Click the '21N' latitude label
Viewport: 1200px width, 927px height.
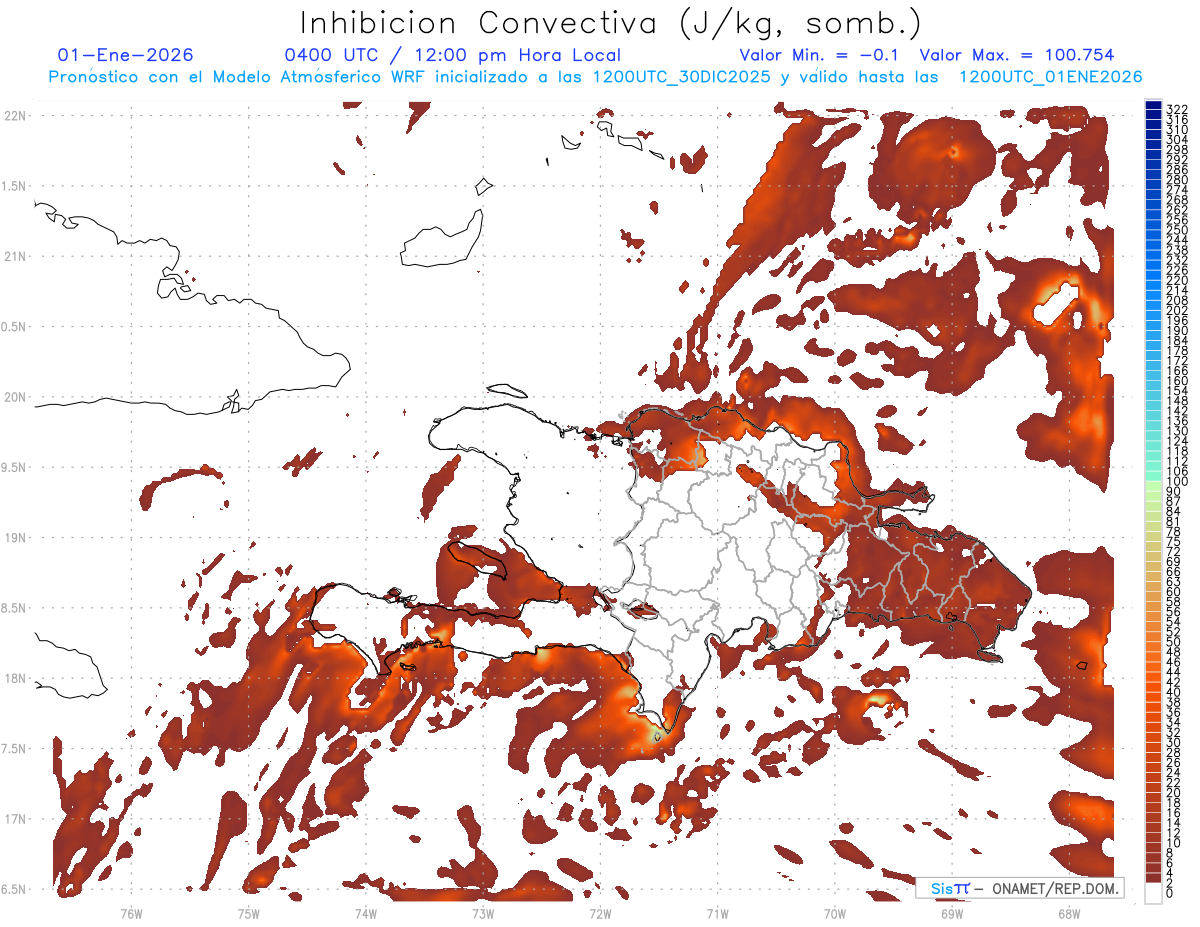click(x=15, y=257)
